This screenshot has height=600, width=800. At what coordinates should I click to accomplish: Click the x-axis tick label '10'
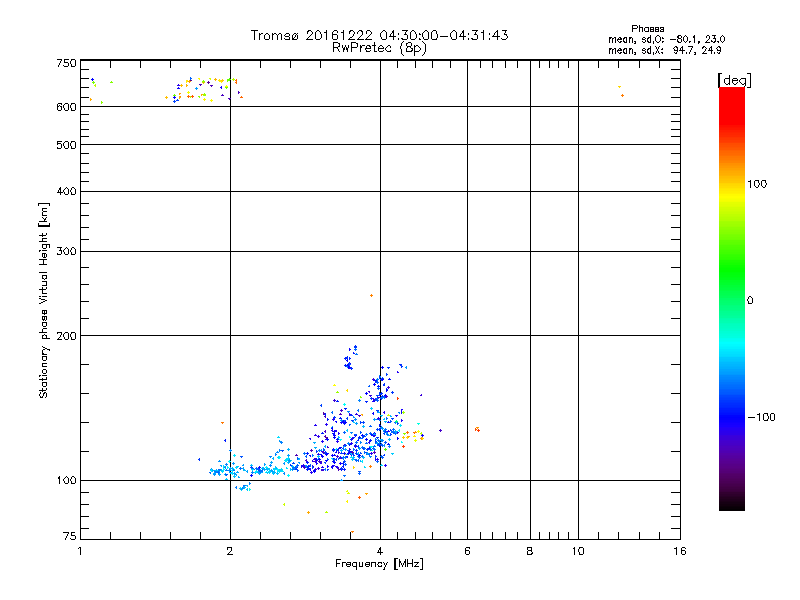pyautogui.click(x=578, y=551)
